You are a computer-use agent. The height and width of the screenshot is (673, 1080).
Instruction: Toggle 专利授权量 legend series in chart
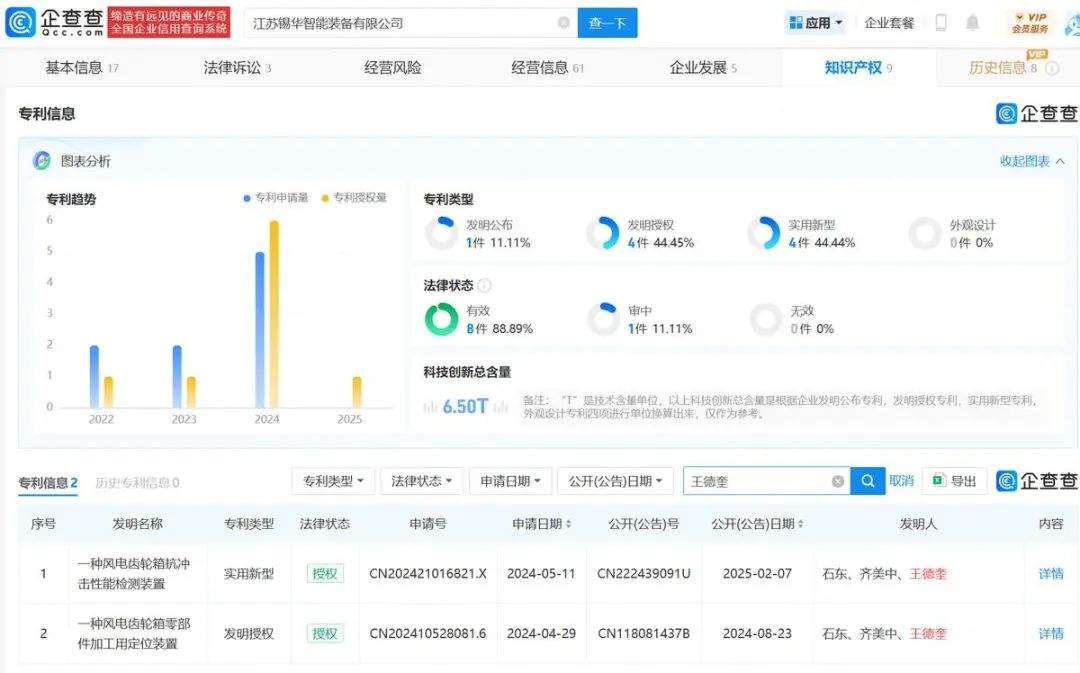click(354, 198)
